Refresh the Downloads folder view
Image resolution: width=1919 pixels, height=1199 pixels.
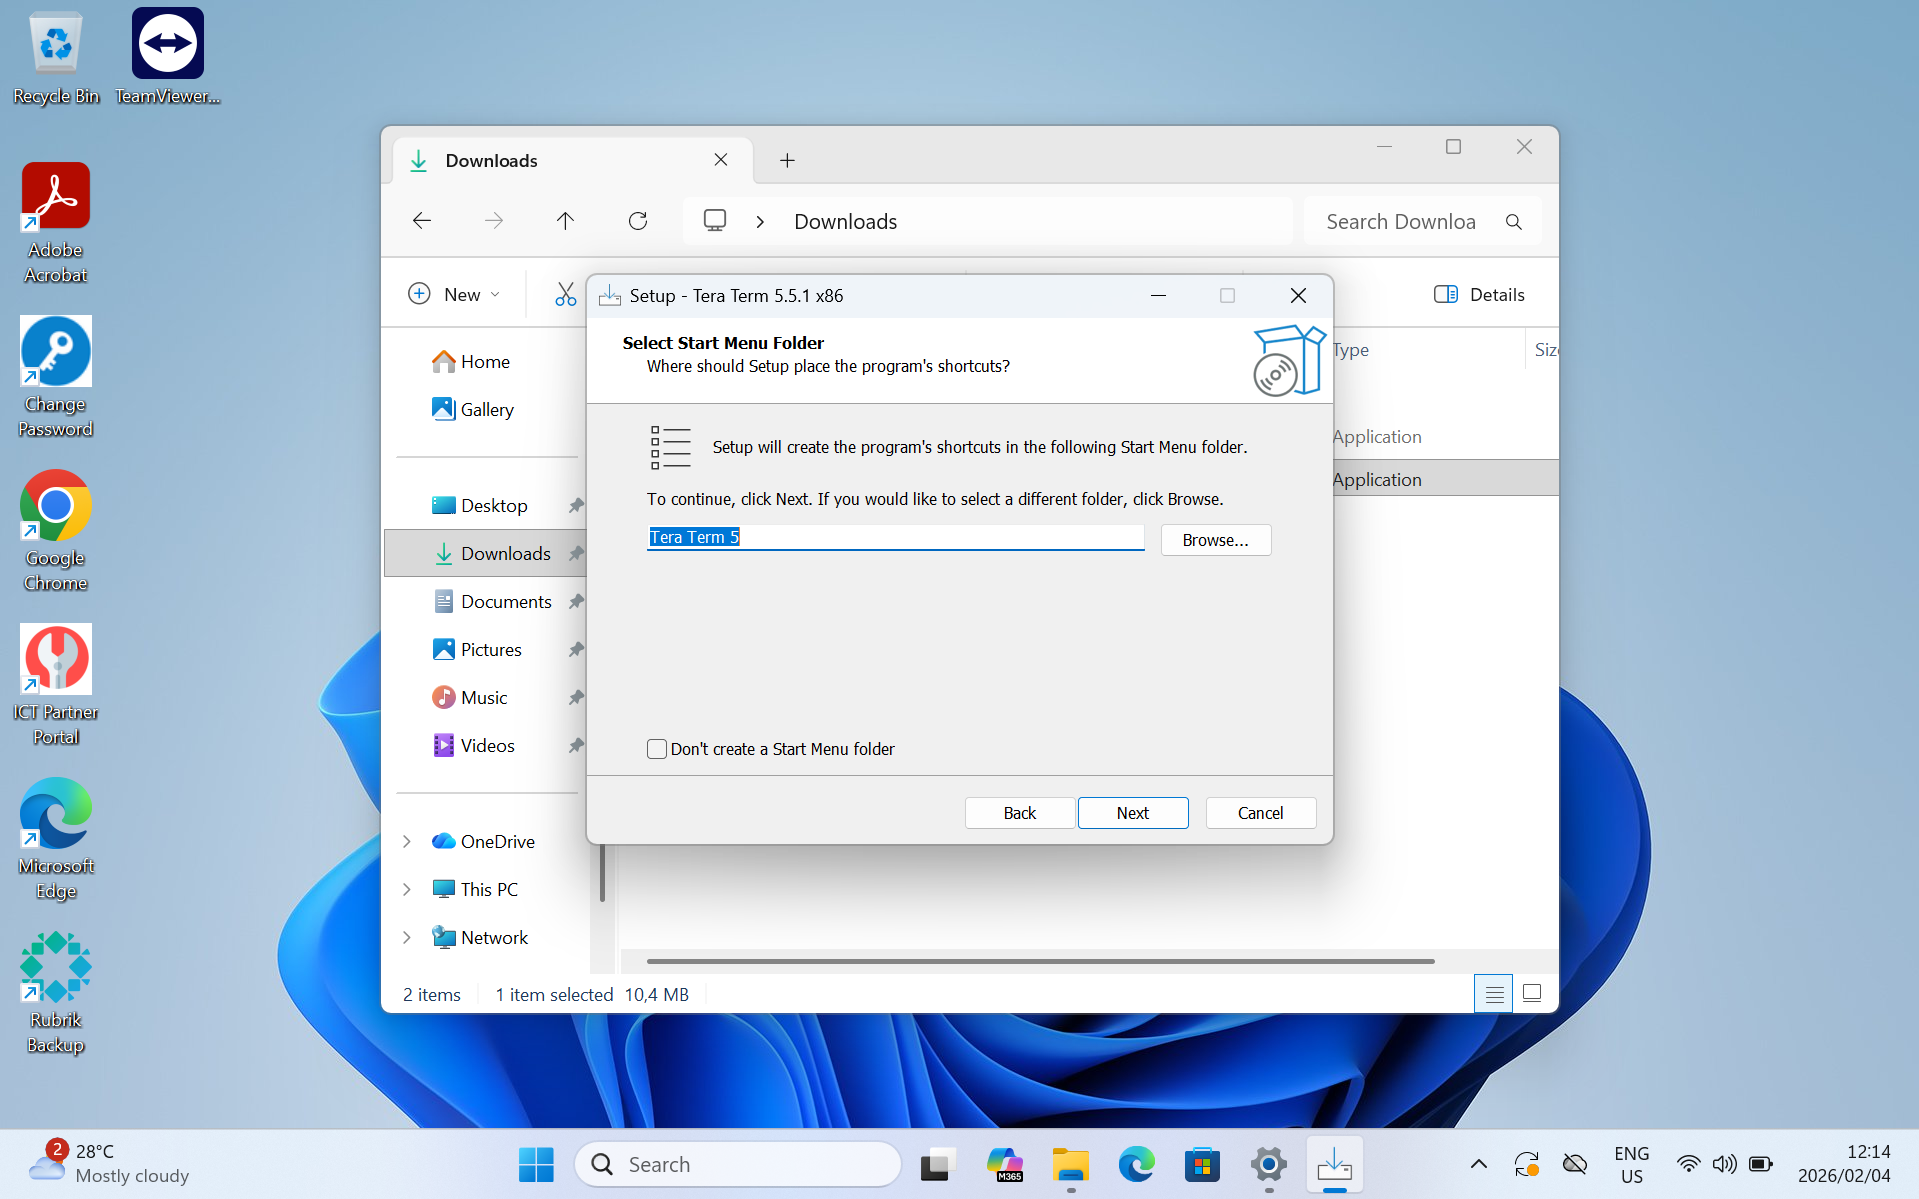point(638,221)
